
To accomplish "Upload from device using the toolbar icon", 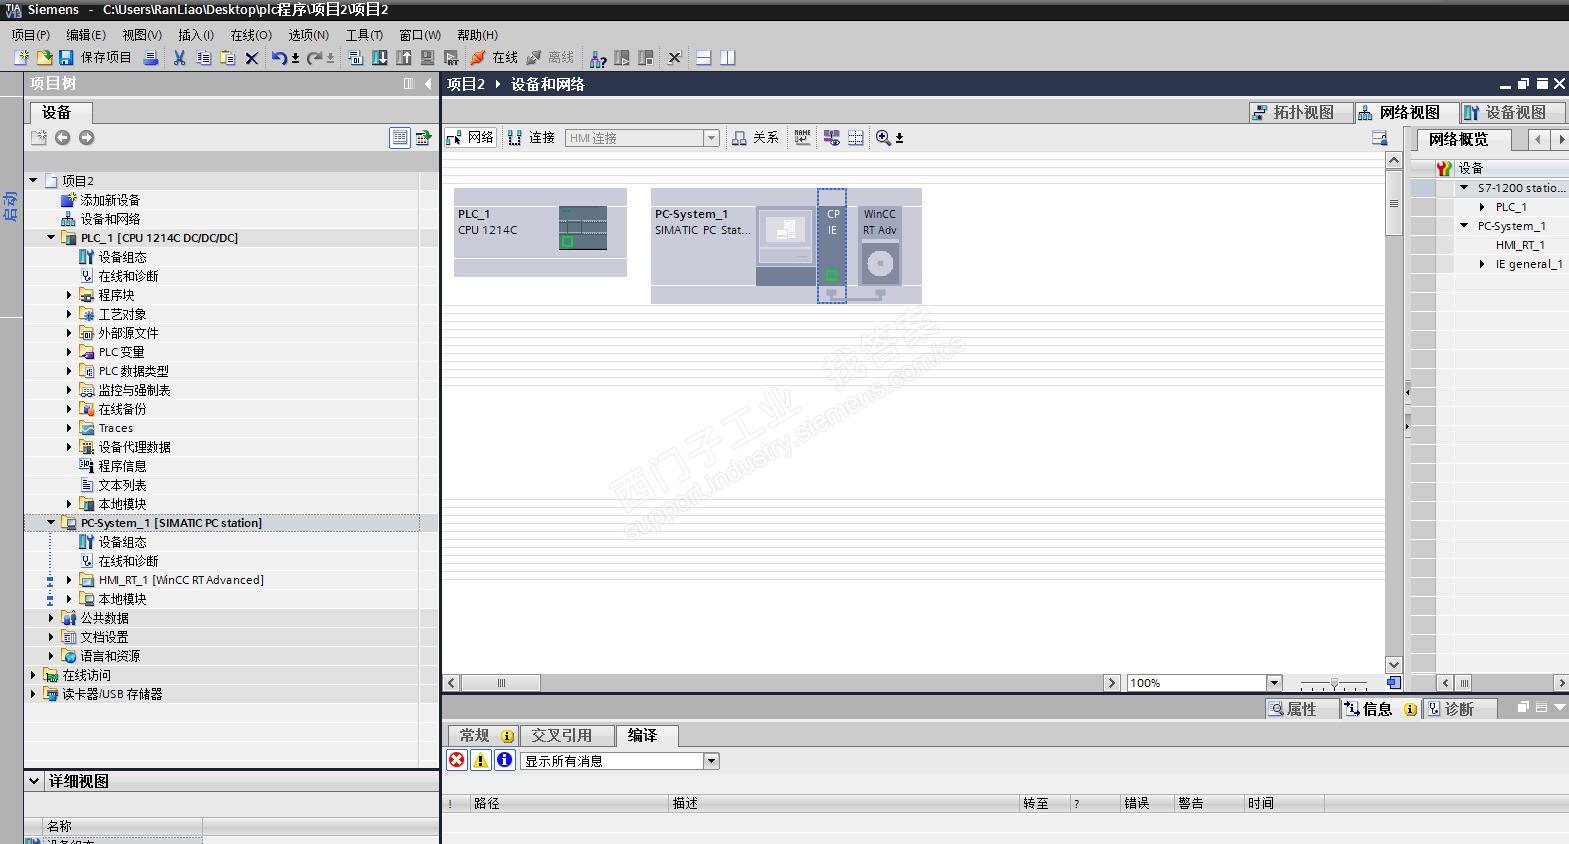I will click(404, 58).
